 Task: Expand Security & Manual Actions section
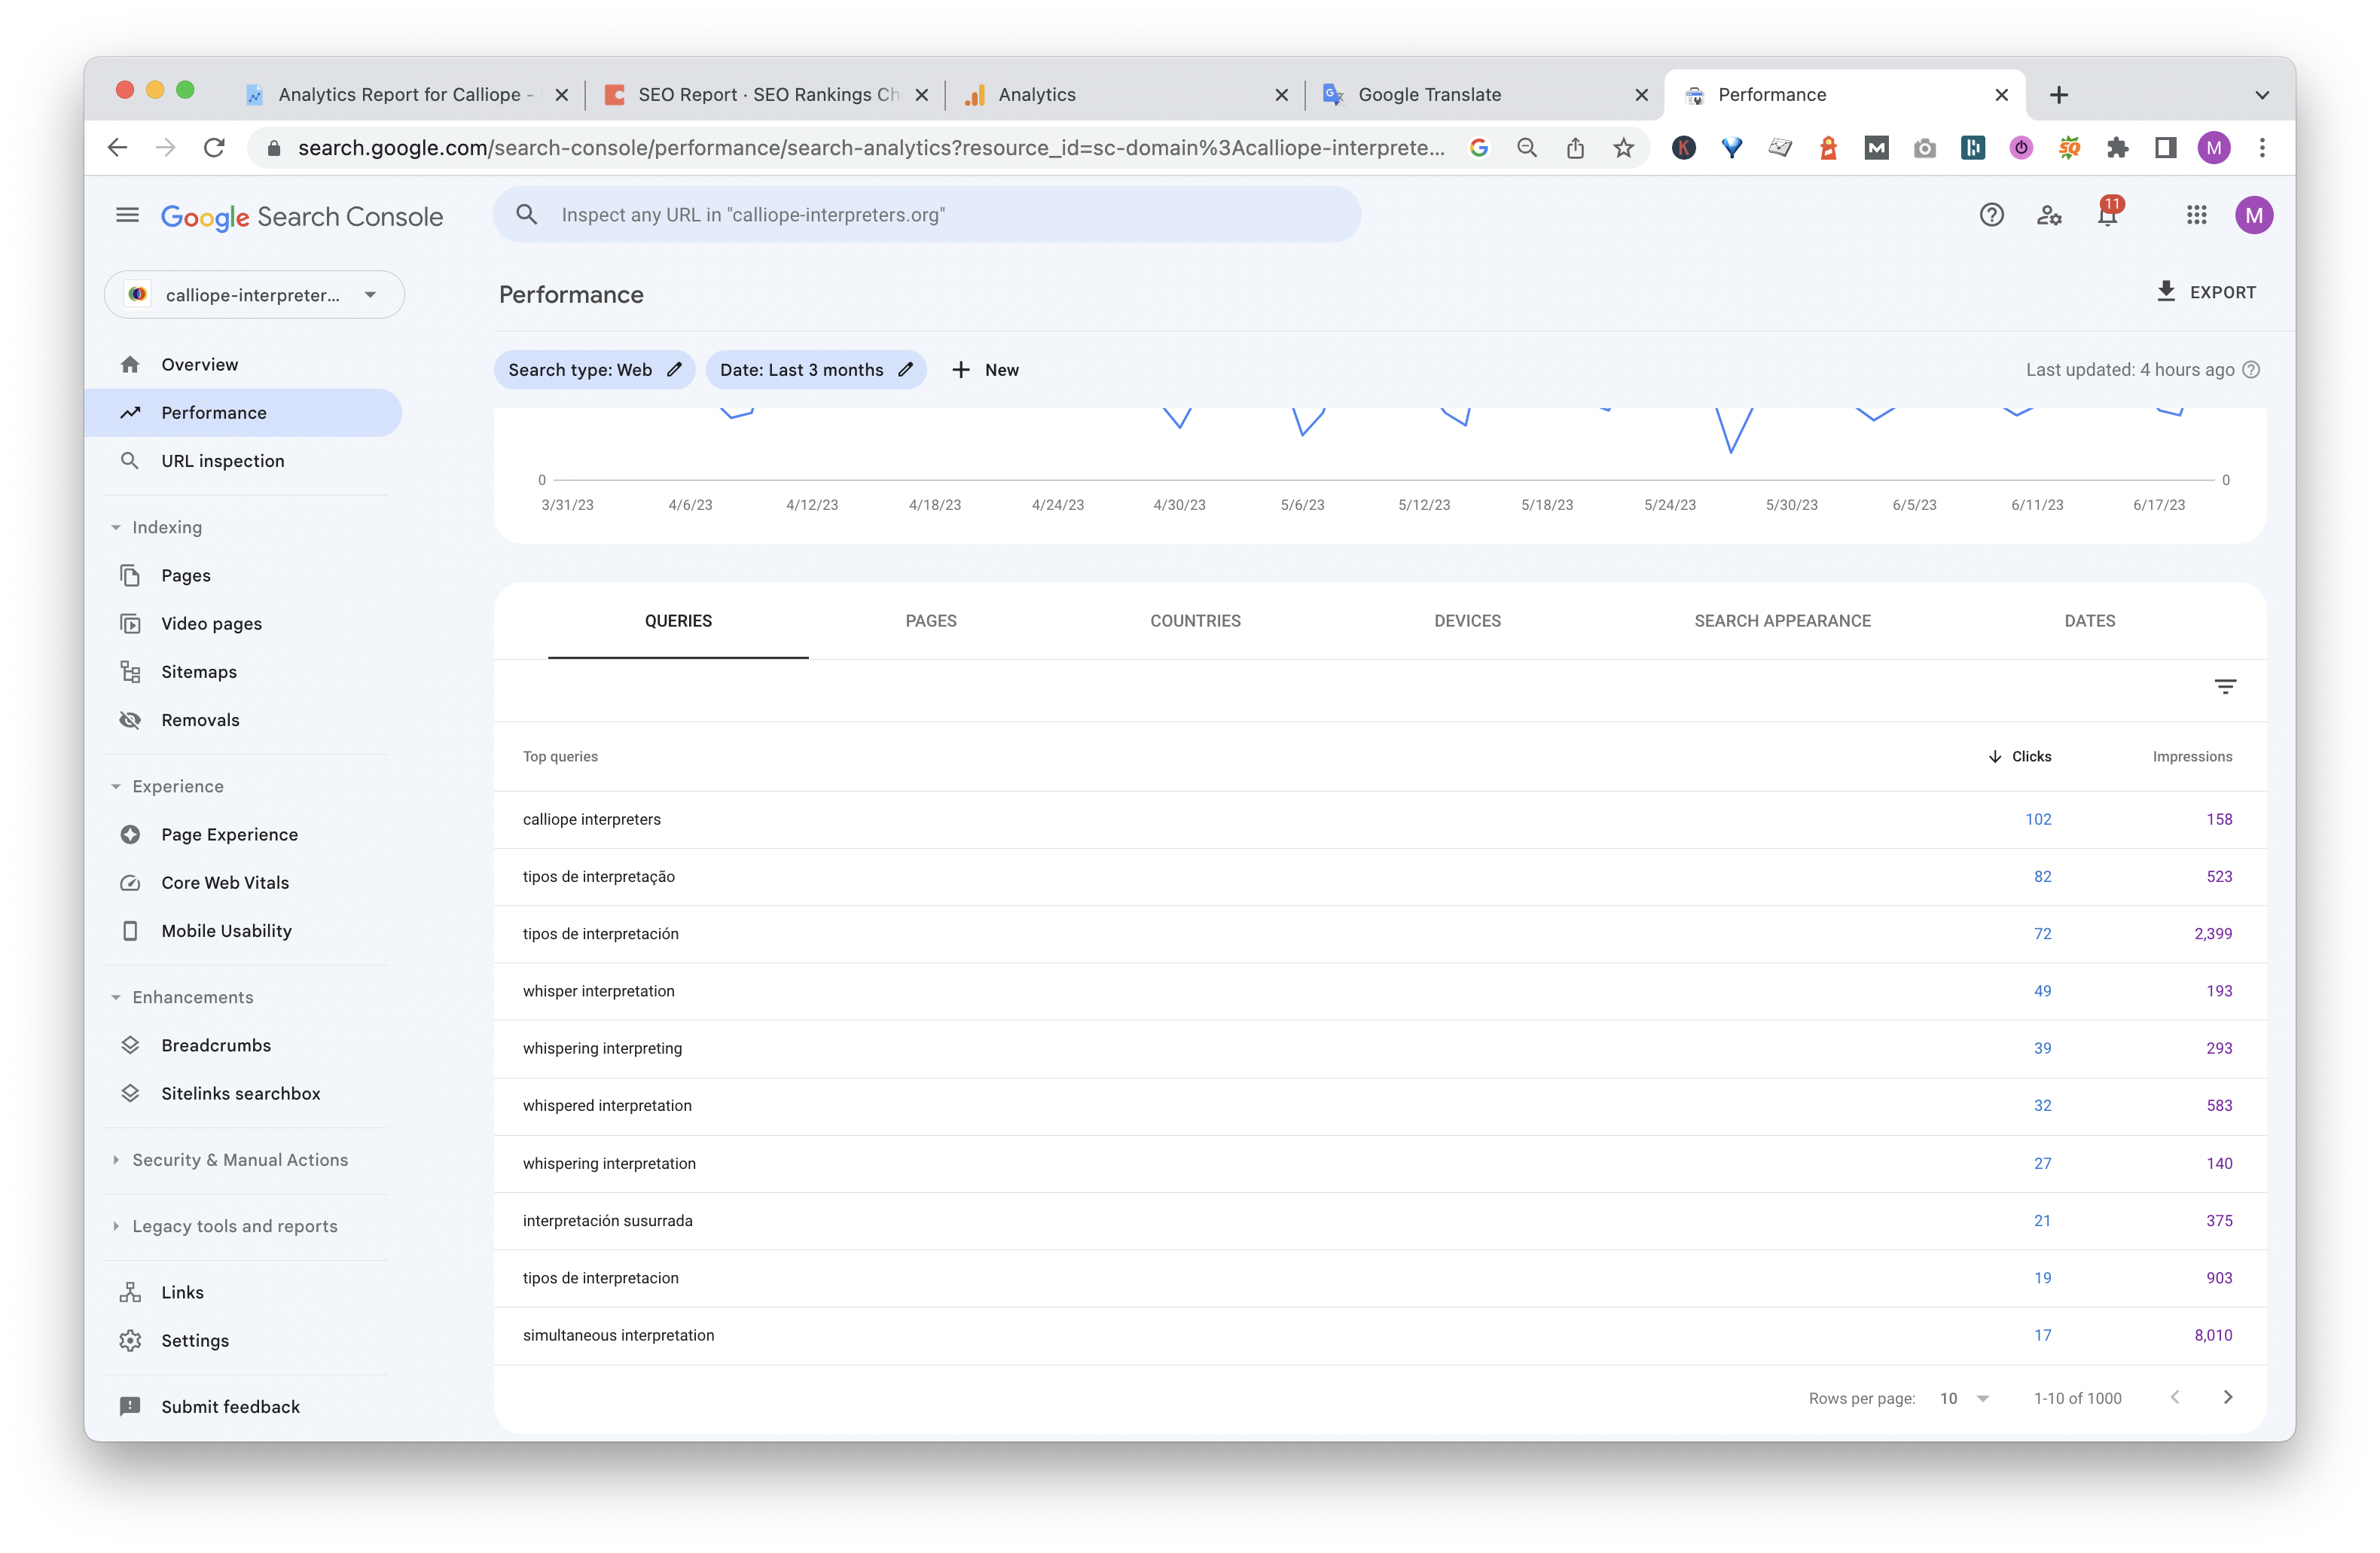[116, 1160]
